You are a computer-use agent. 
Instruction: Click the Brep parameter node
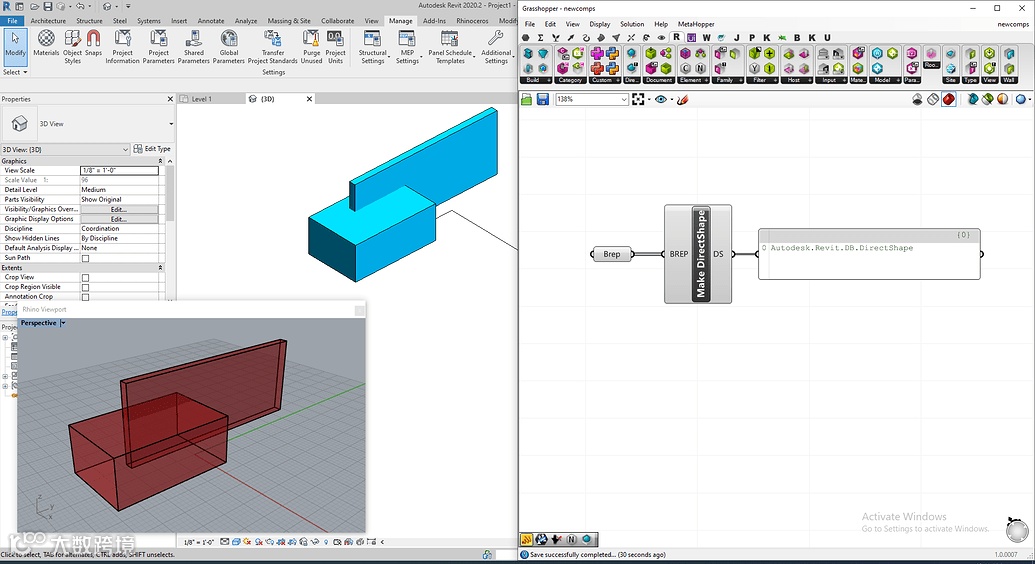611,254
